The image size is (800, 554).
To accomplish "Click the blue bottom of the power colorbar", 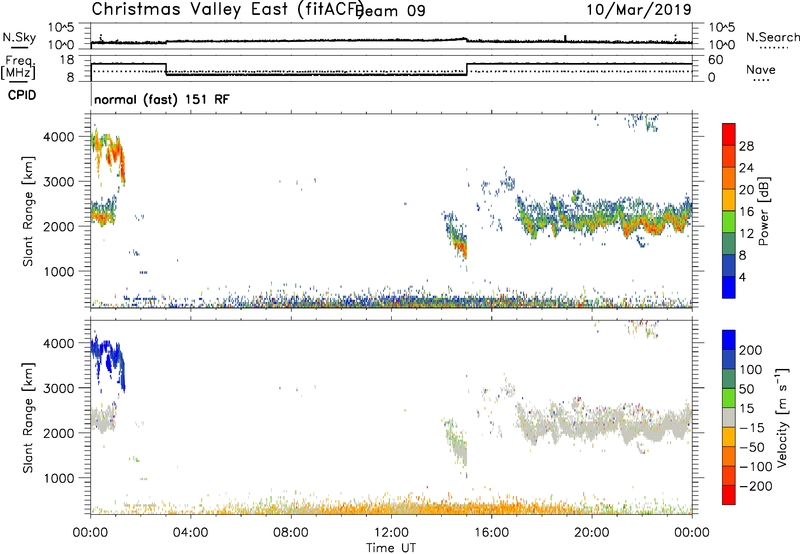I will click(729, 287).
